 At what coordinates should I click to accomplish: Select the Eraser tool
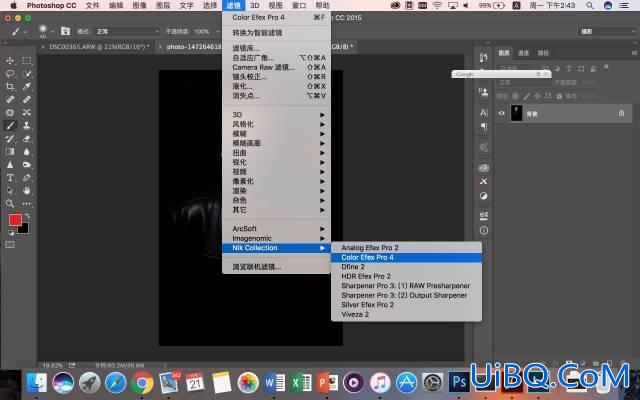(x=27, y=138)
